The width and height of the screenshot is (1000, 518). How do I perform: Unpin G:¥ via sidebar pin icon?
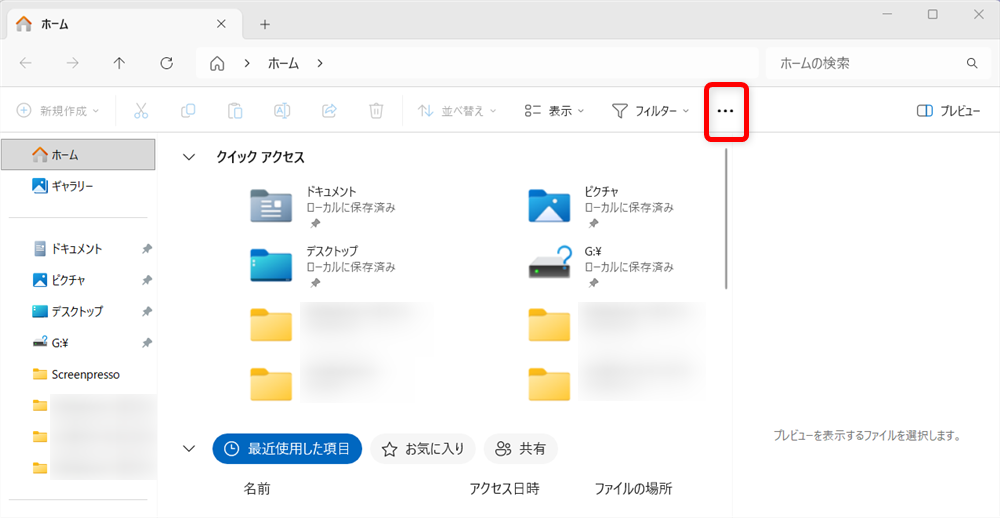click(x=146, y=343)
